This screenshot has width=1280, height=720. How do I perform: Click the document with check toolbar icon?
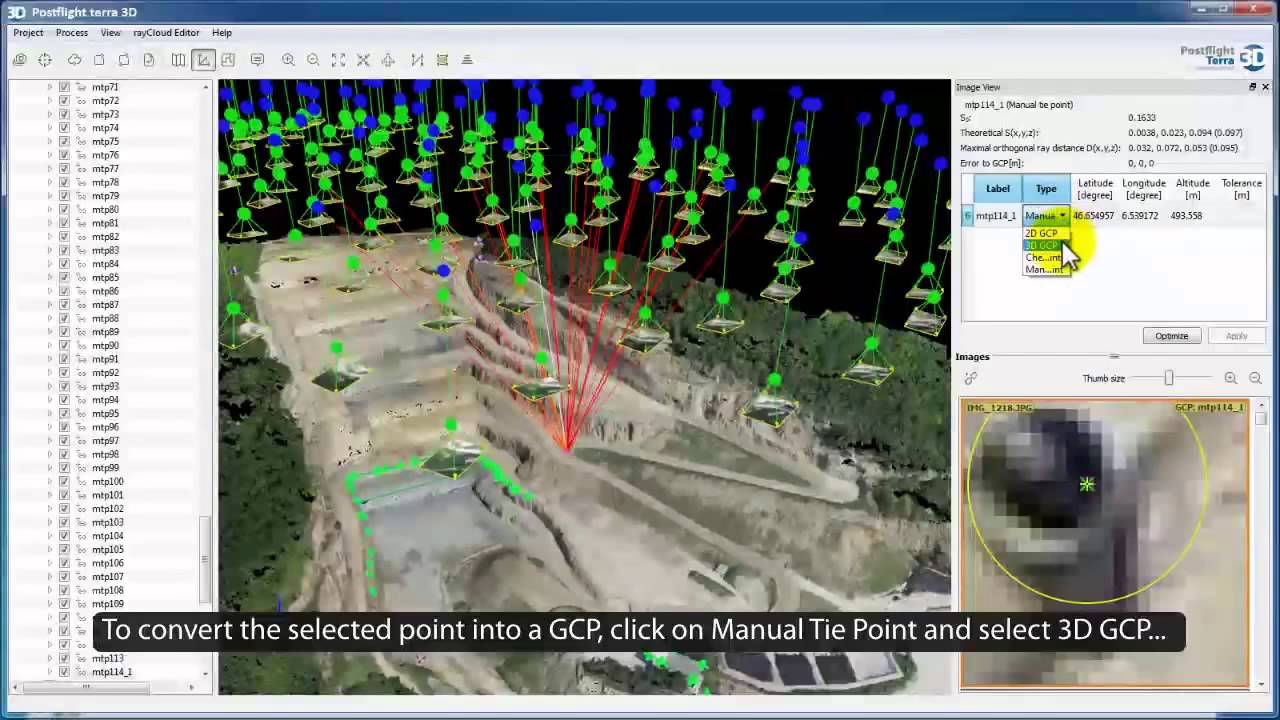(149, 60)
